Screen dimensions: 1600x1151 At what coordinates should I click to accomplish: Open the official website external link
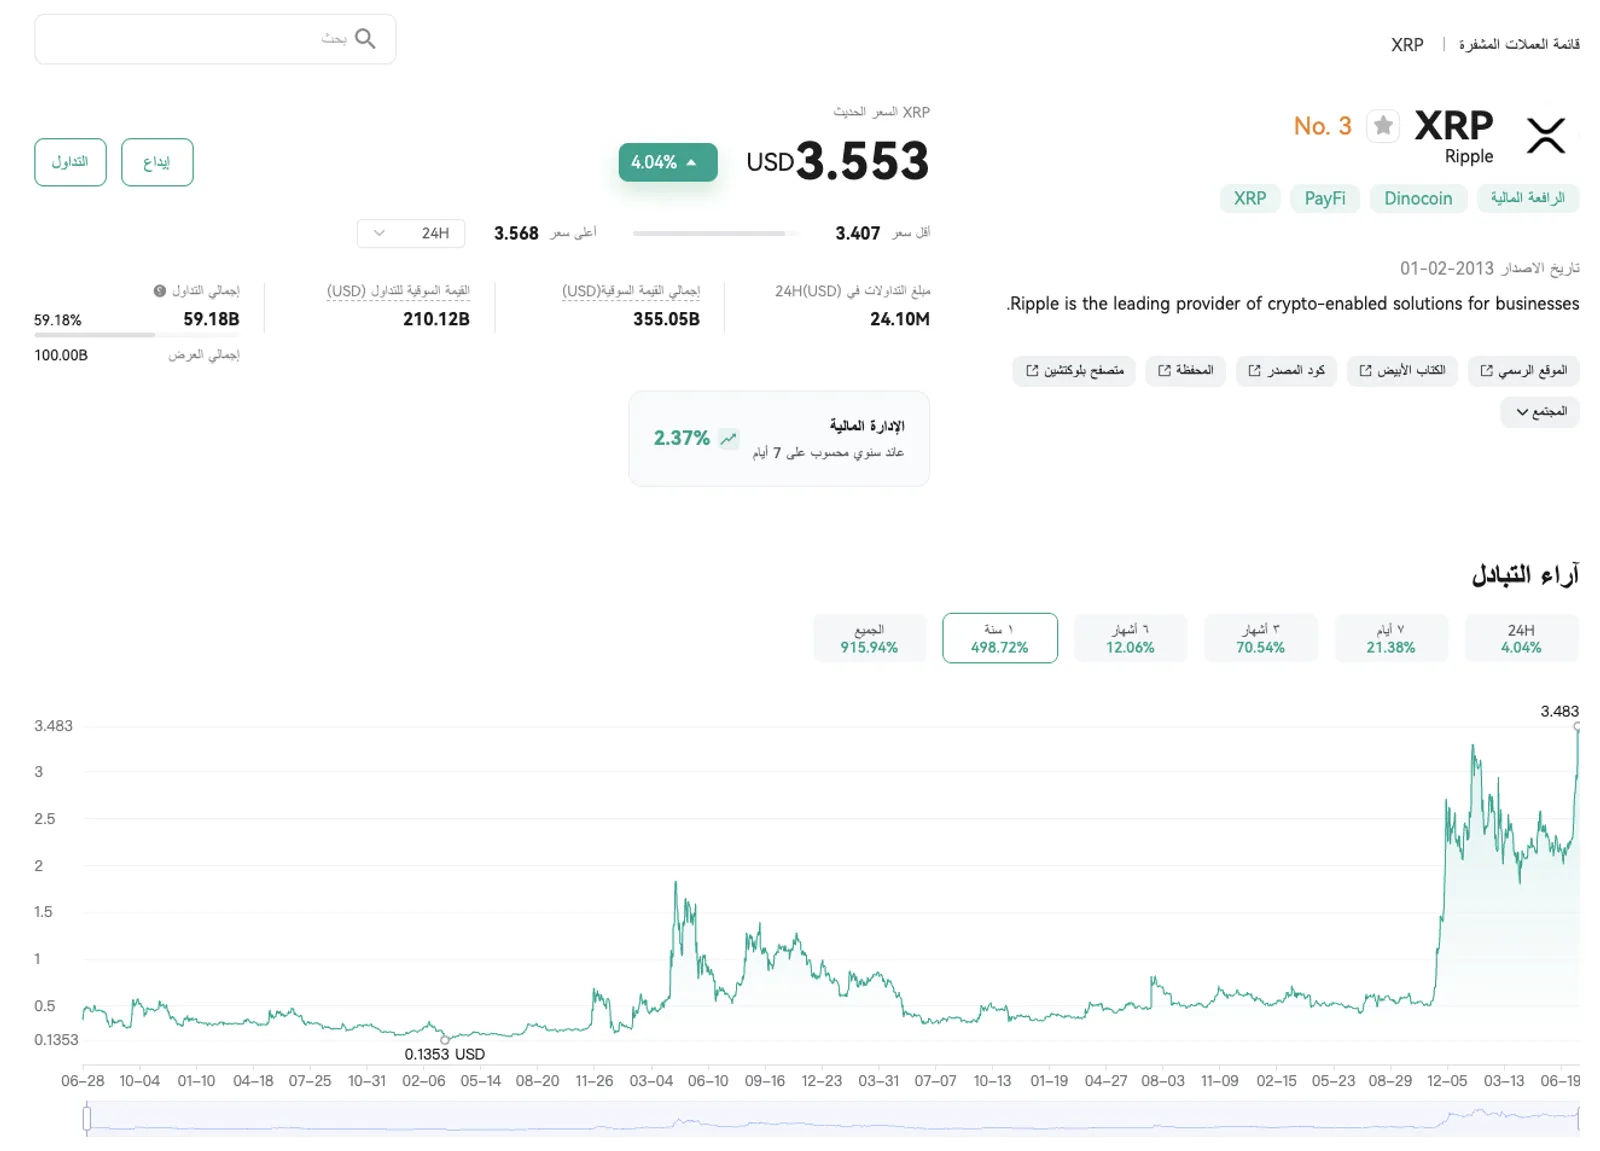point(1523,371)
